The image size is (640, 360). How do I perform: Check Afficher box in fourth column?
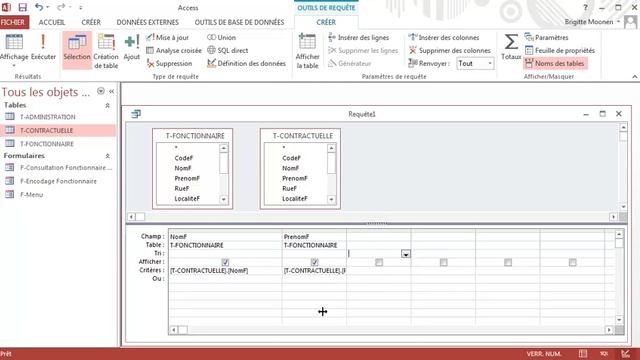click(x=443, y=262)
